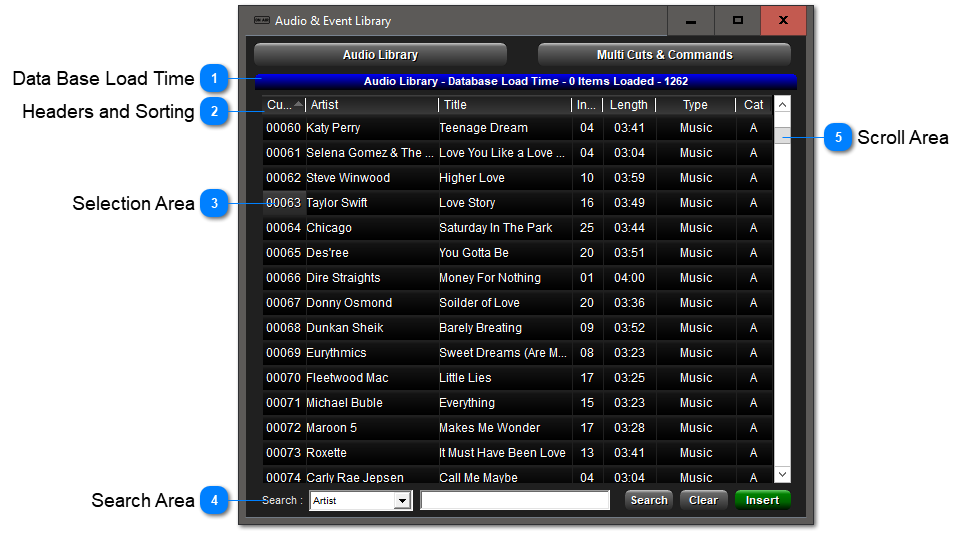Switch to the Audio Library tab
This screenshot has width=965, height=534.
click(380, 55)
